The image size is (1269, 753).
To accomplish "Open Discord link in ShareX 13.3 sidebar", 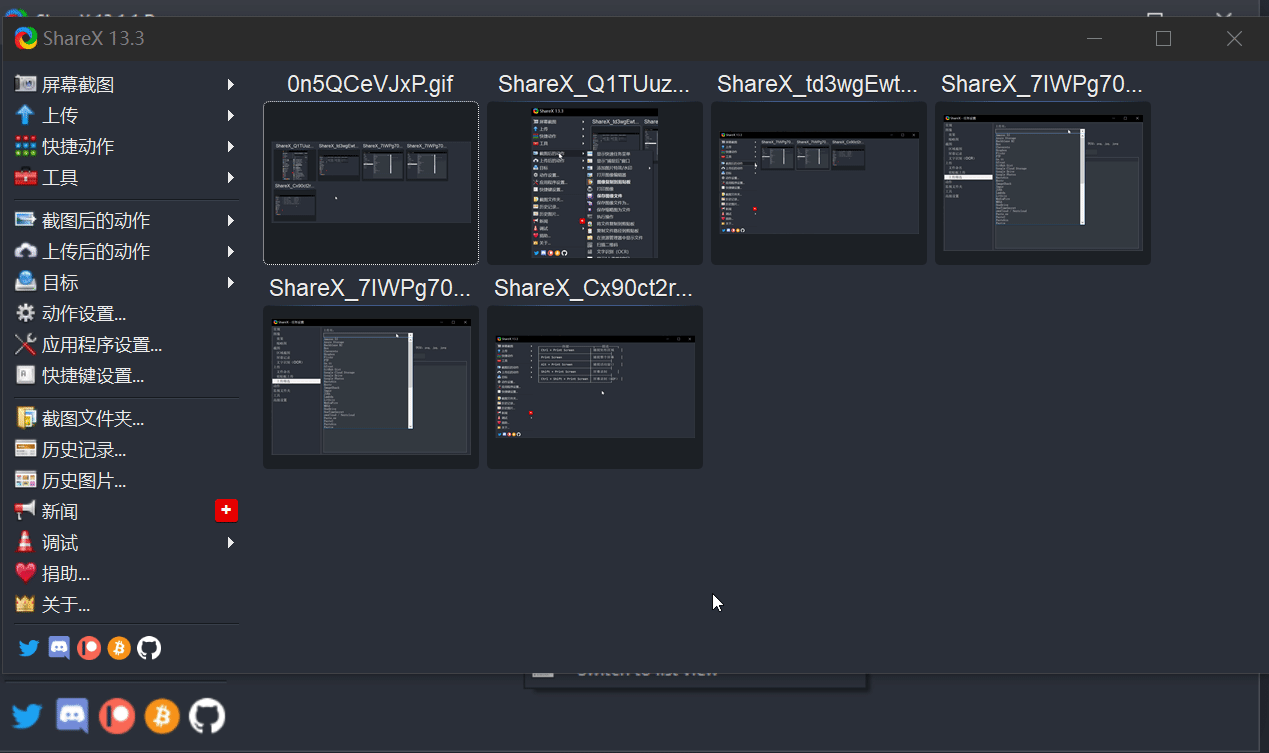I will tap(60, 648).
